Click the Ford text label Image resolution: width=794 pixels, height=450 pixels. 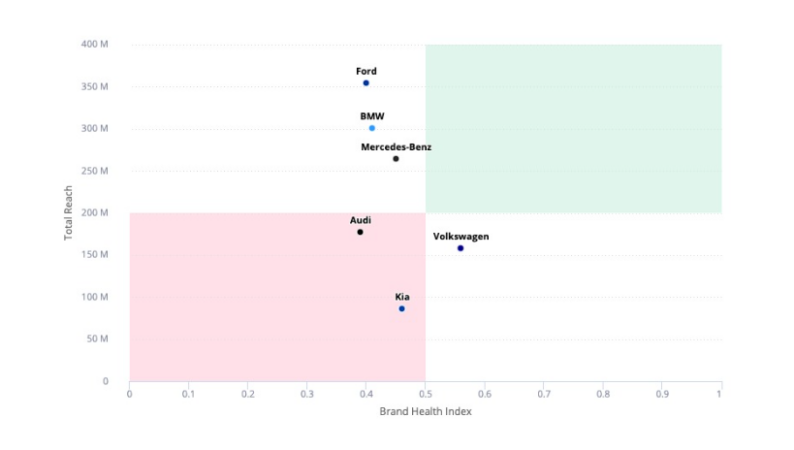click(366, 71)
